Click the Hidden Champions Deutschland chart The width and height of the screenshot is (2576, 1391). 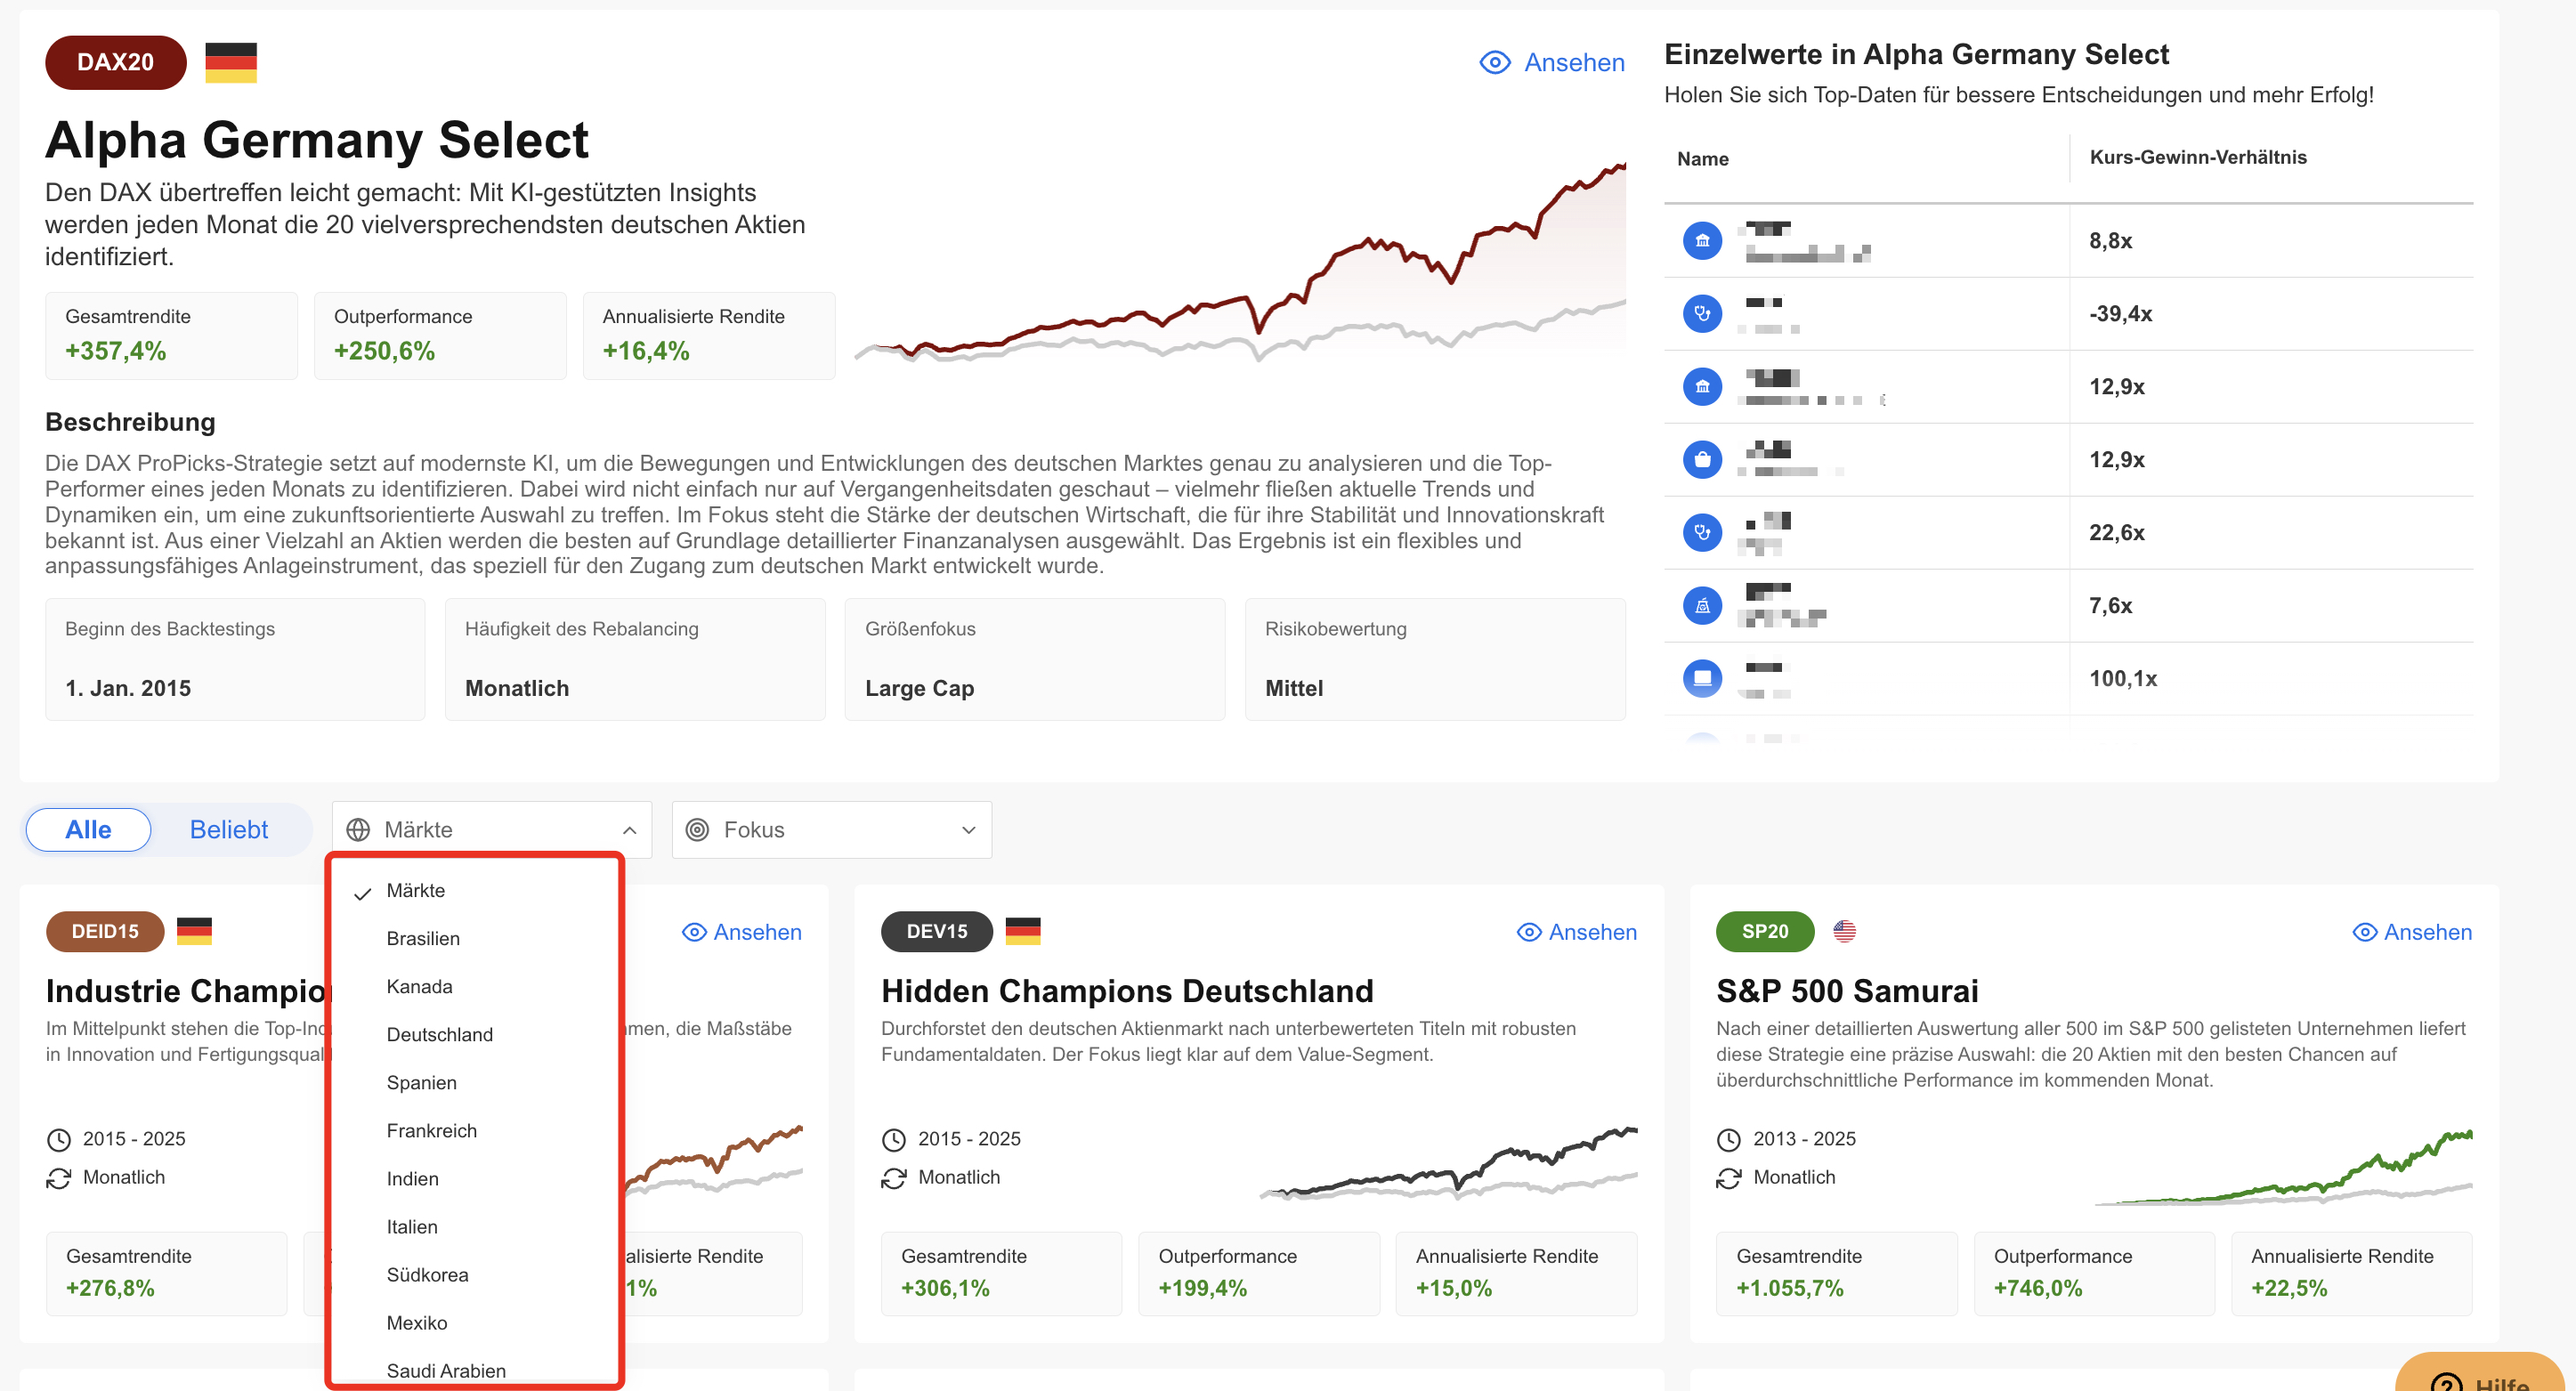[x=1448, y=1162]
